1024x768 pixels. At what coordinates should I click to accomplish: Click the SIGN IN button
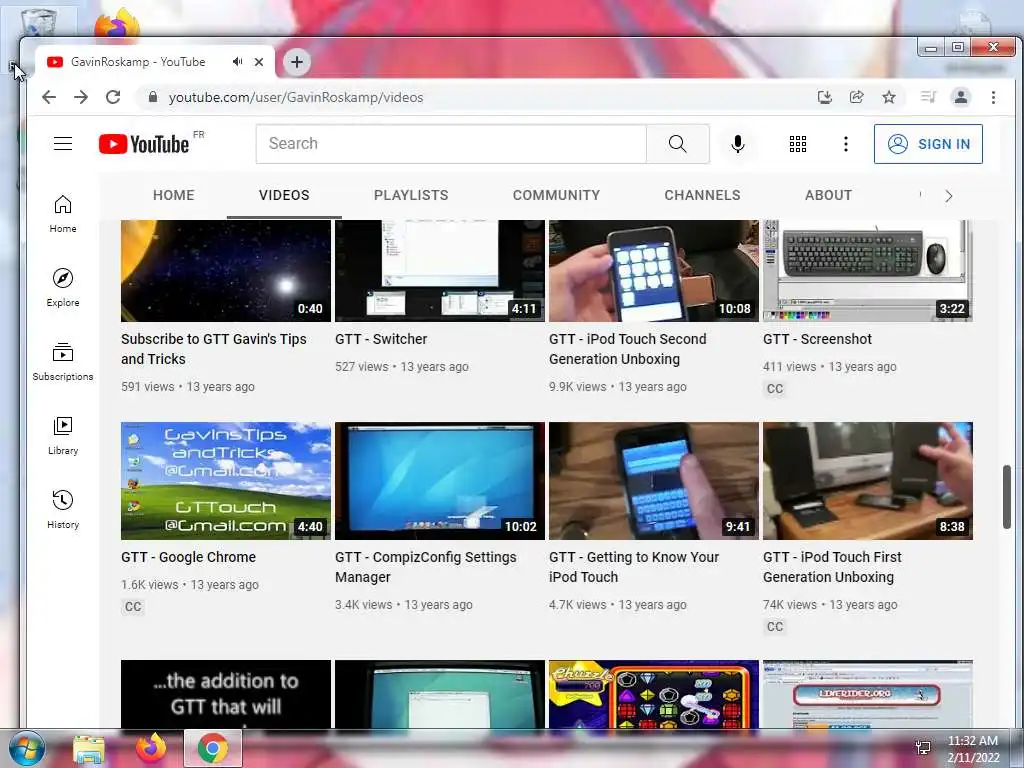click(928, 144)
